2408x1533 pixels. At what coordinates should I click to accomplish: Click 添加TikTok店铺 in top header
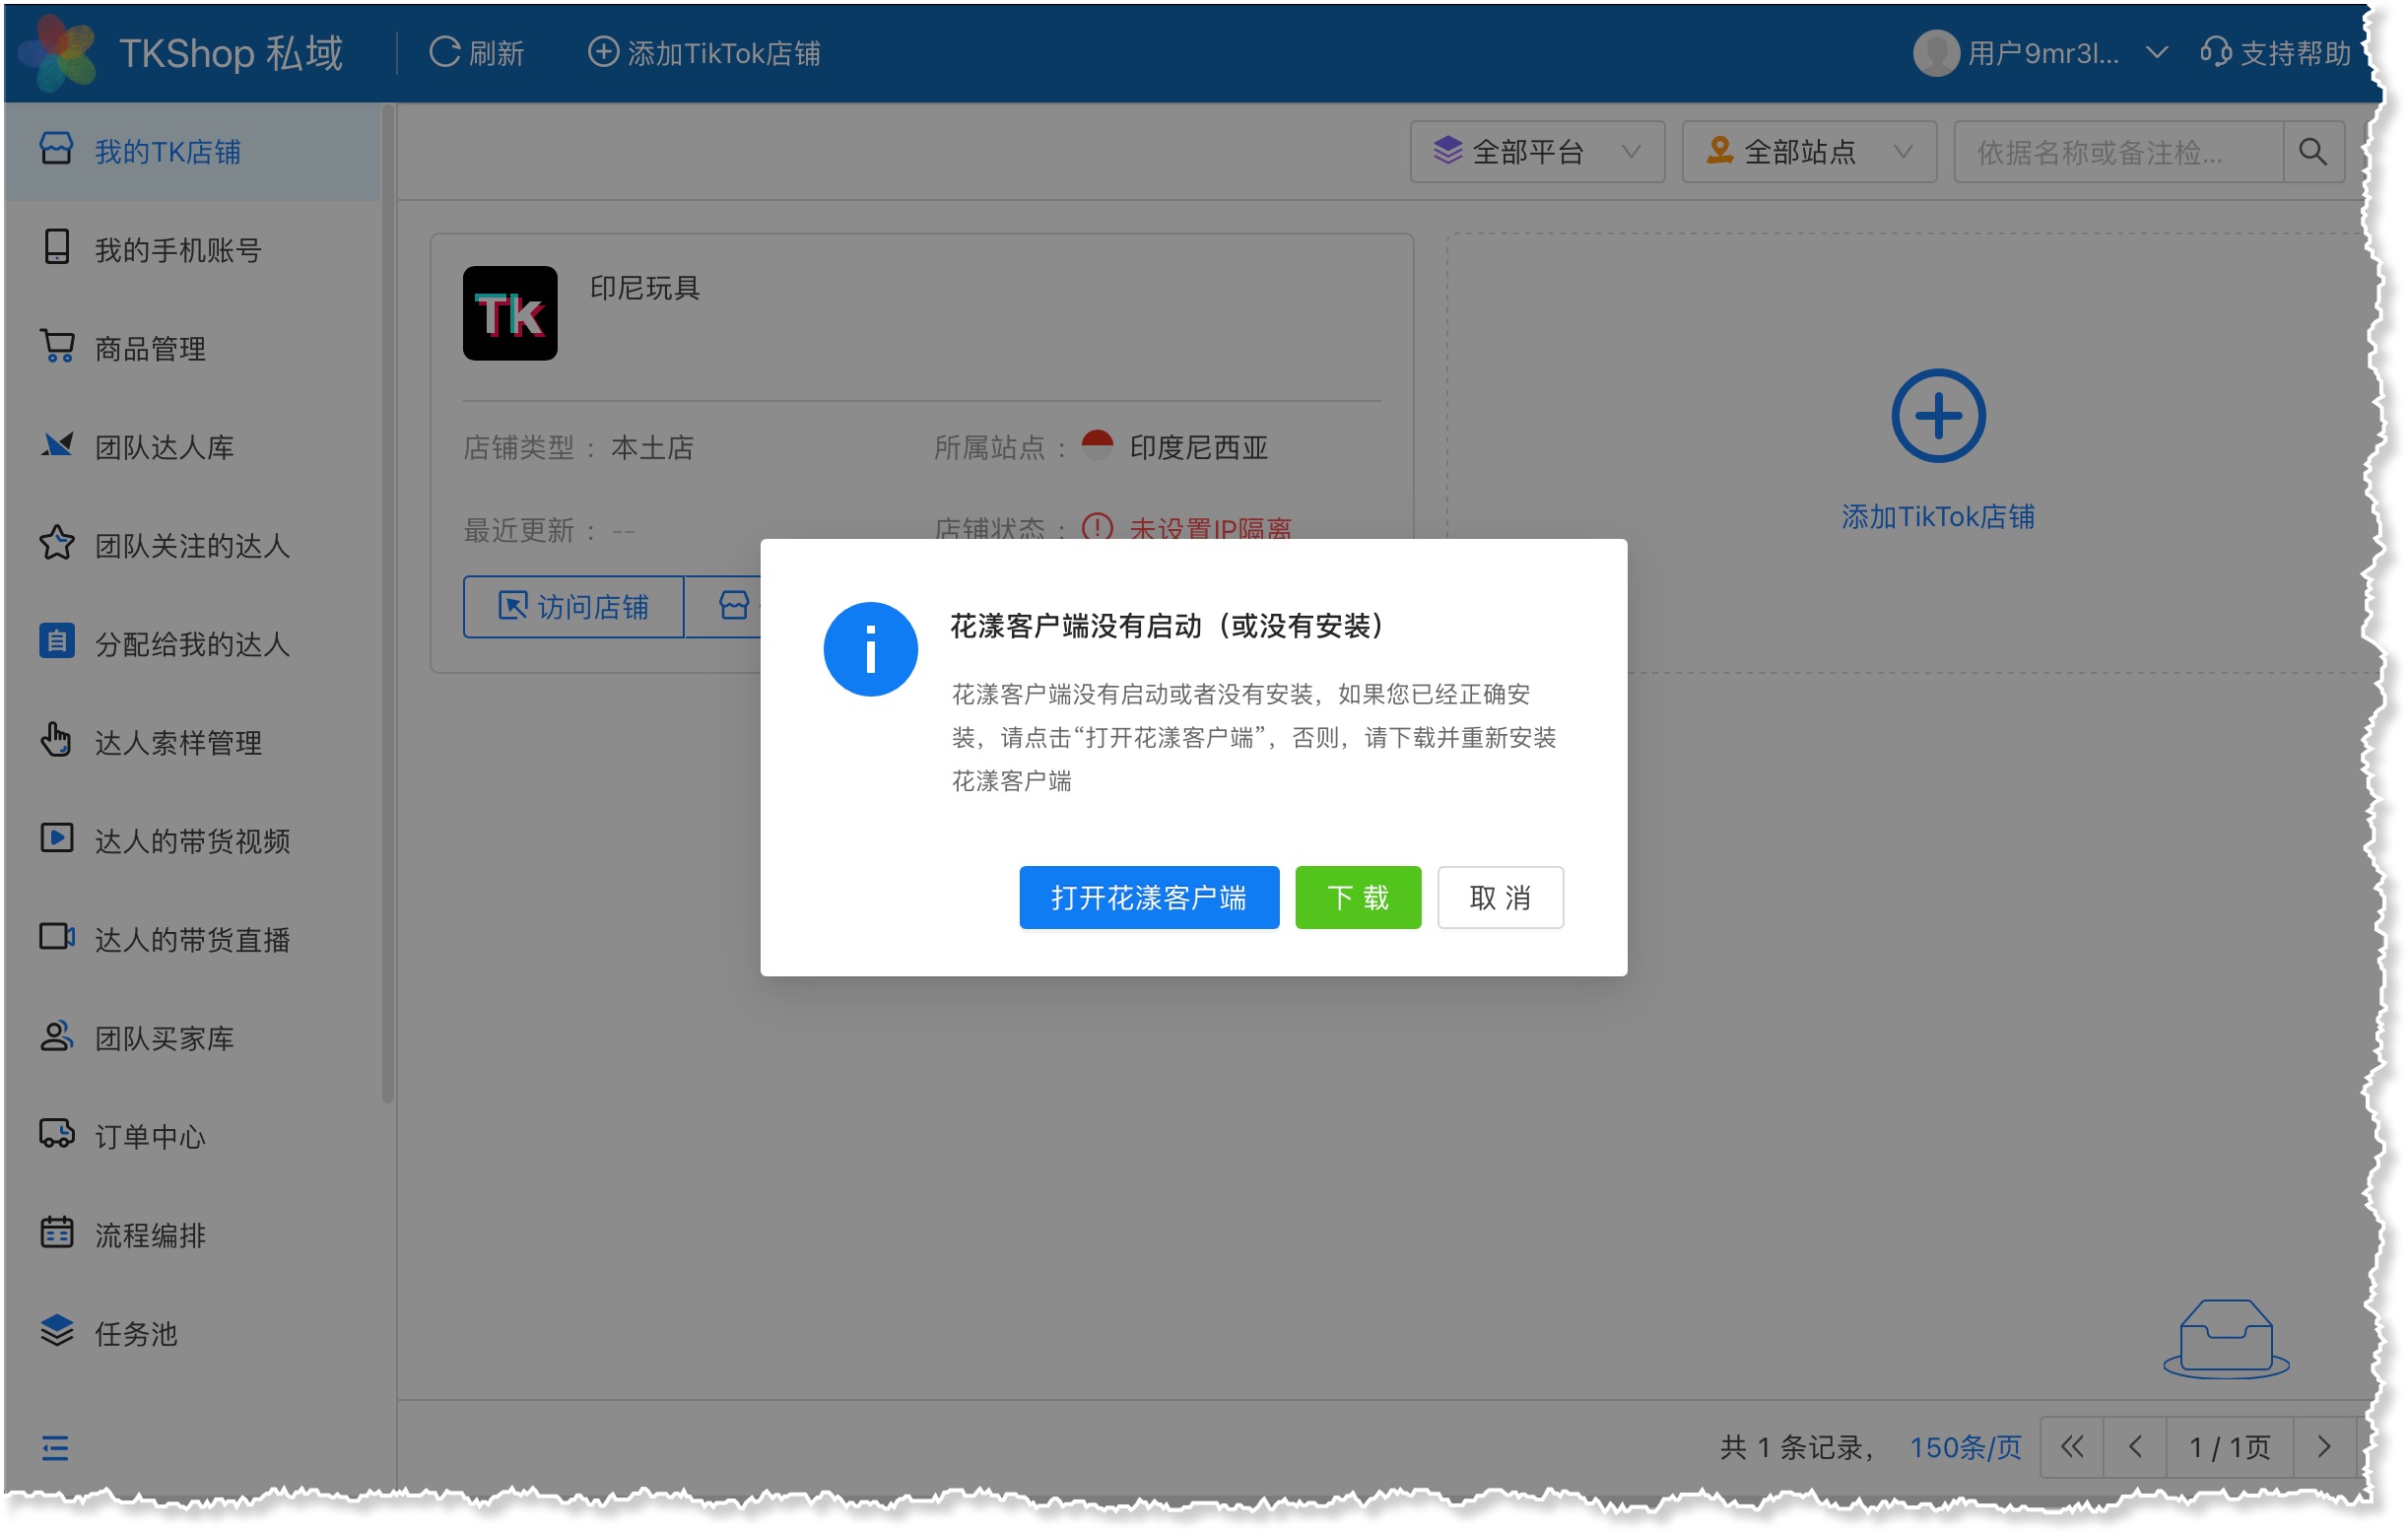pyautogui.click(x=704, y=53)
